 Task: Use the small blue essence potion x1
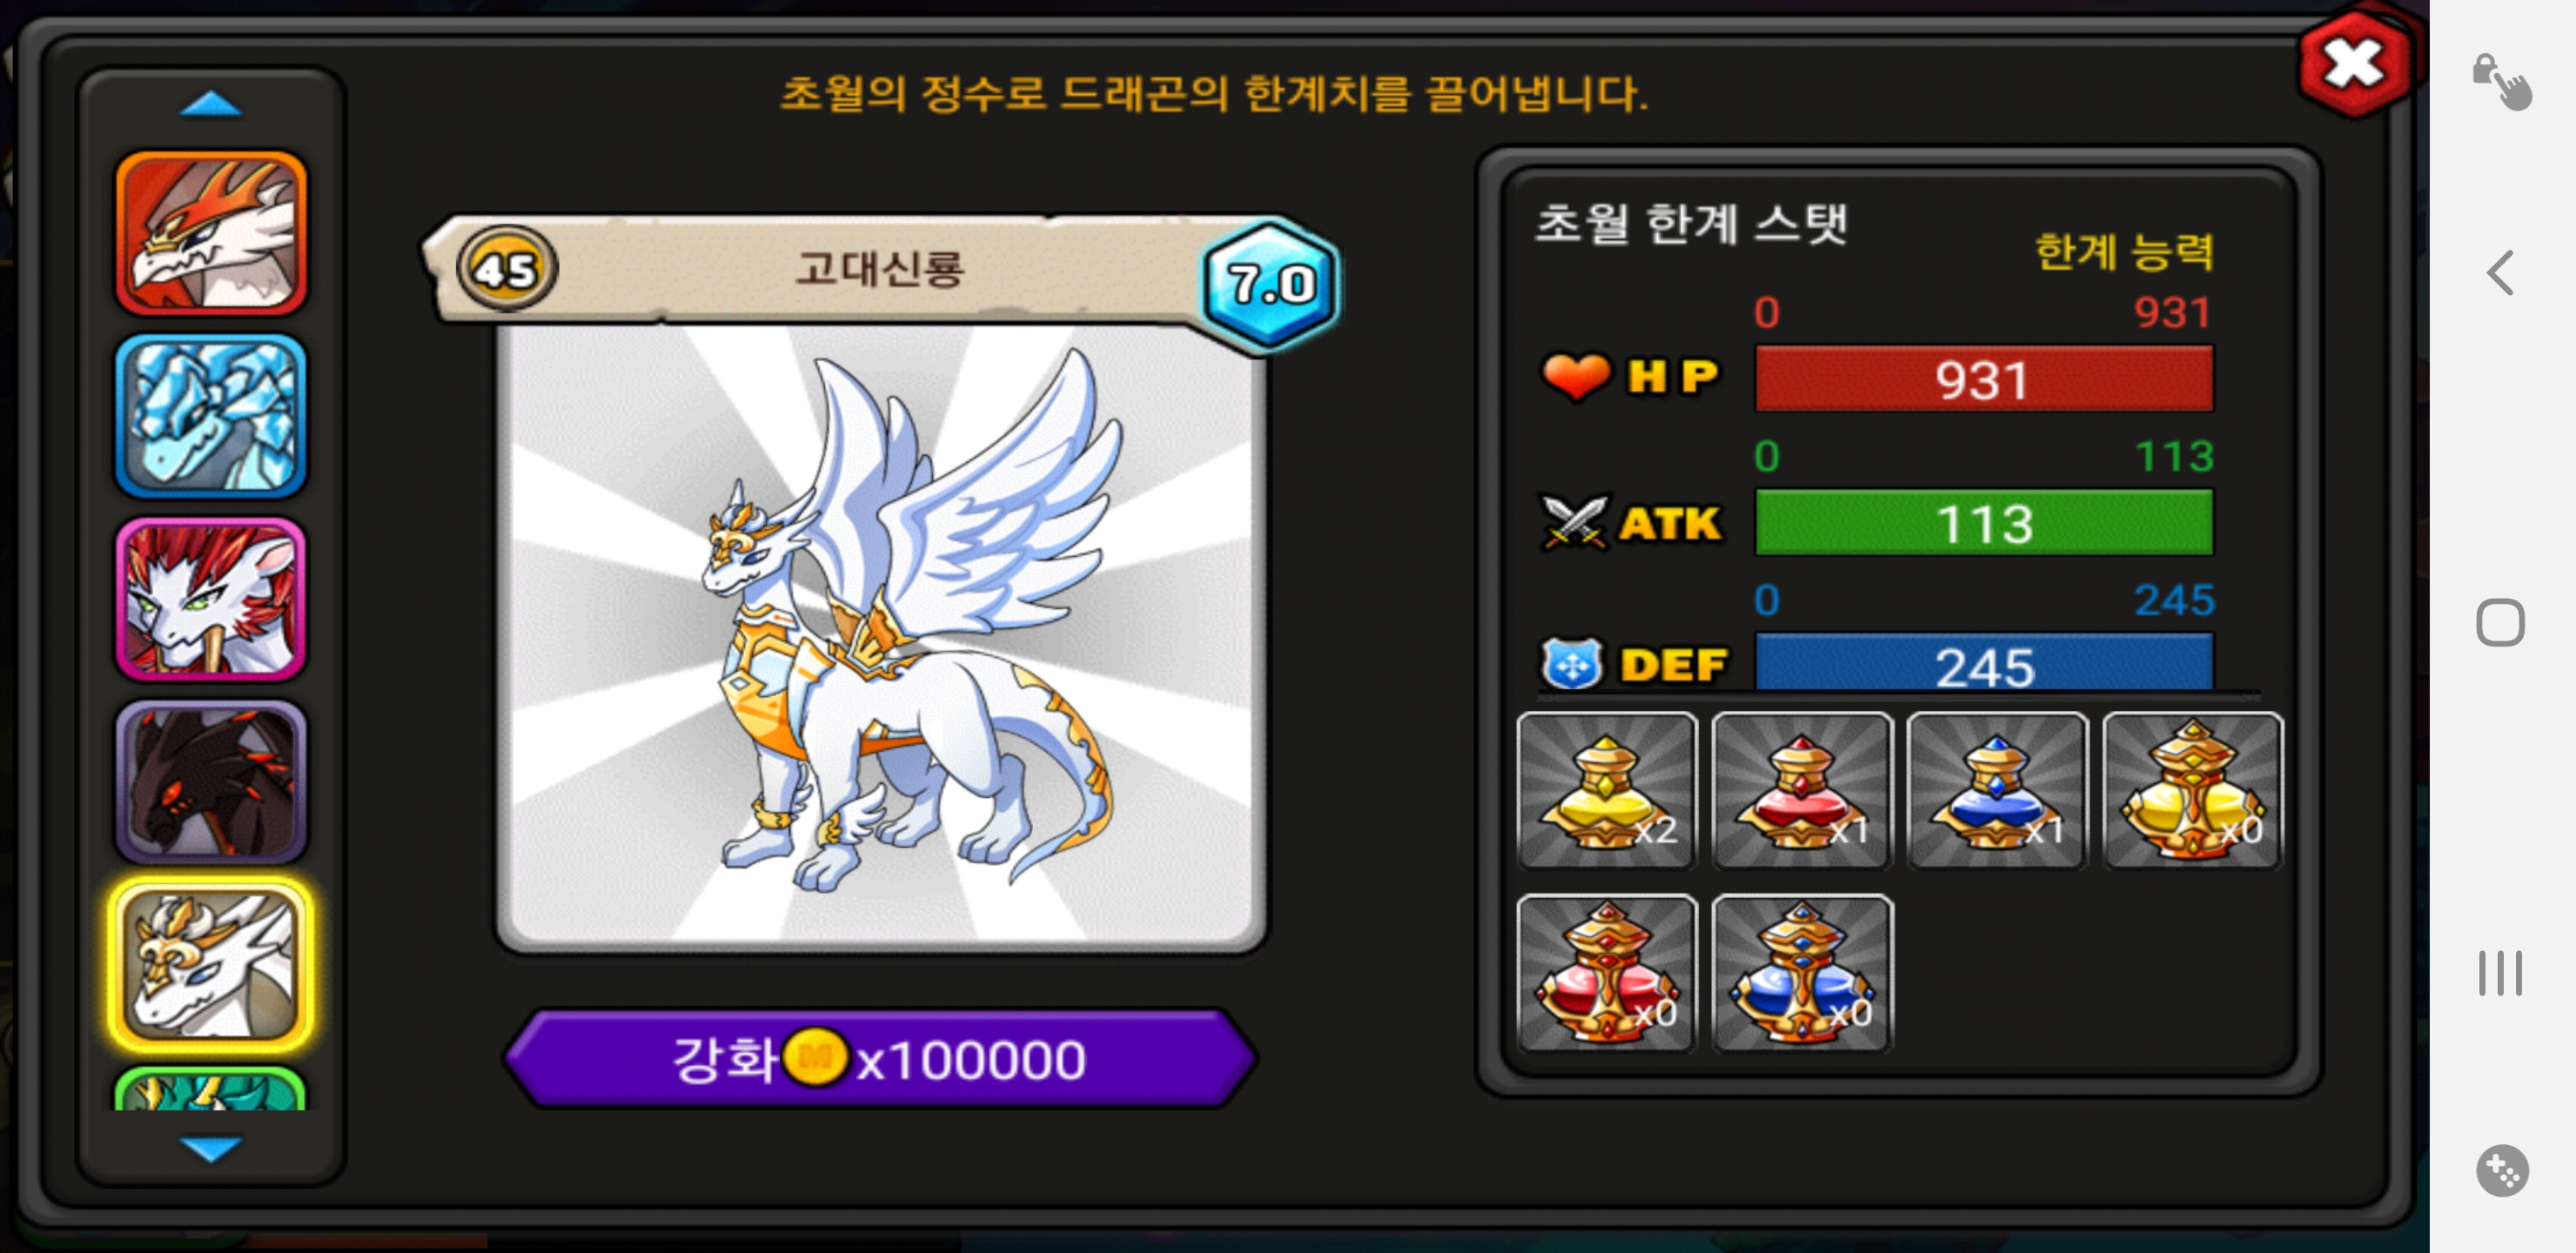(1997, 790)
